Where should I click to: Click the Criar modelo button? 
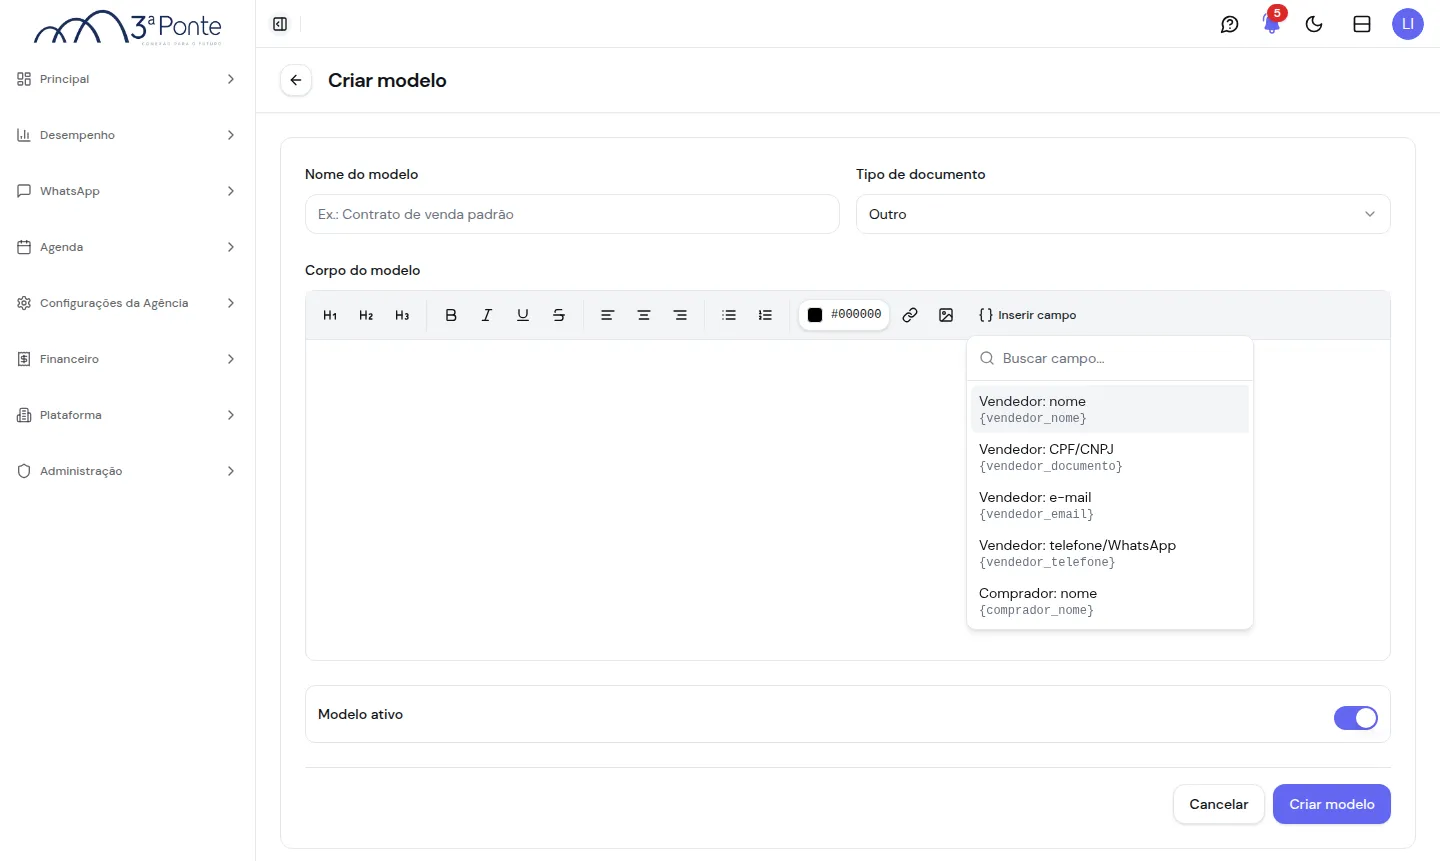[x=1331, y=804]
